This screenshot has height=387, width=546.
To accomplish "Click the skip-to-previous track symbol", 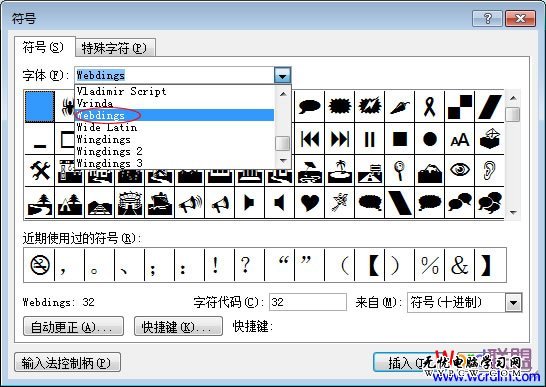I will 310,139.
